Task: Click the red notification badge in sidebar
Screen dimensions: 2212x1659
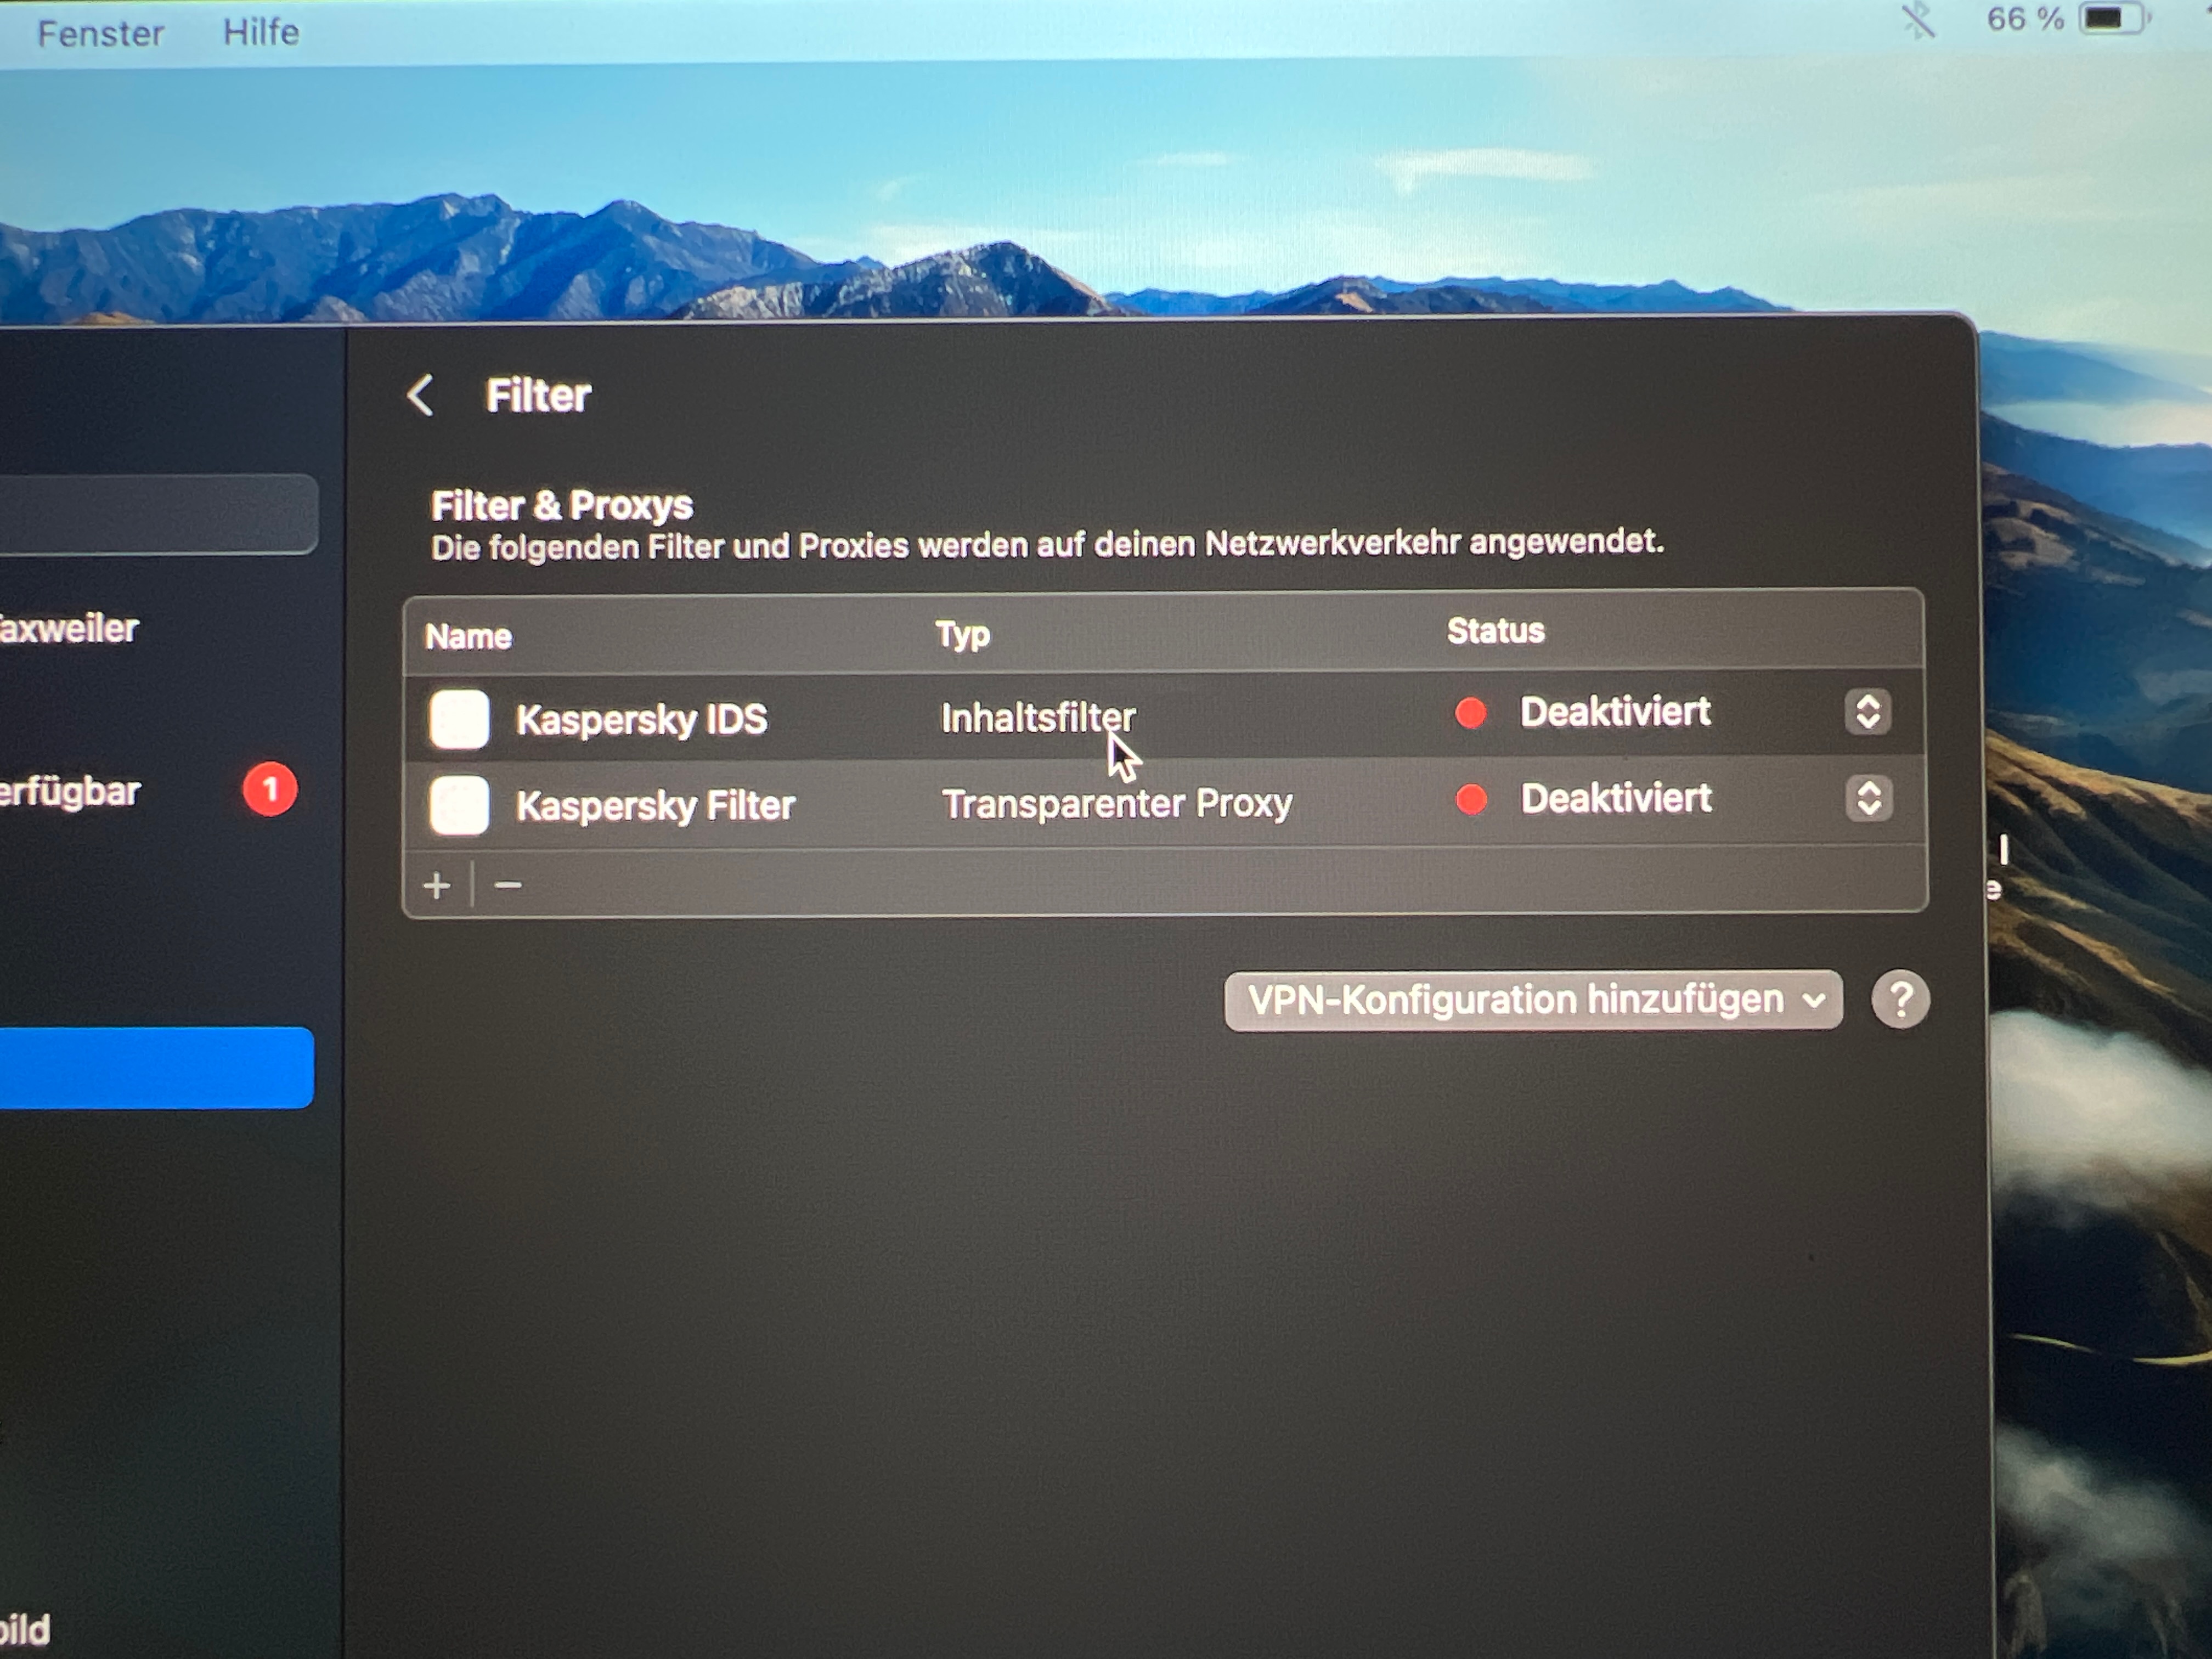Action: [x=270, y=790]
